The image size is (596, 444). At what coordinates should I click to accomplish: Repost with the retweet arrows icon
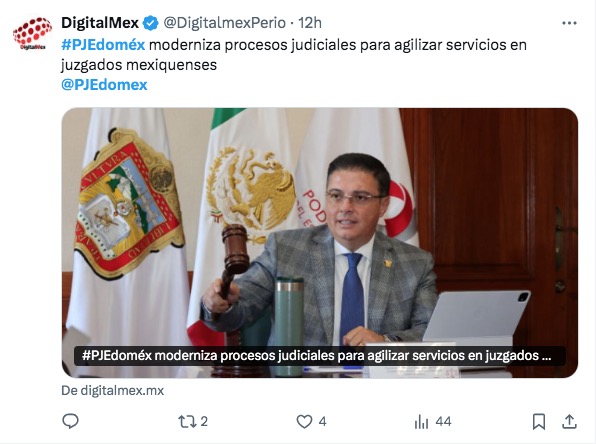(x=186, y=421)
